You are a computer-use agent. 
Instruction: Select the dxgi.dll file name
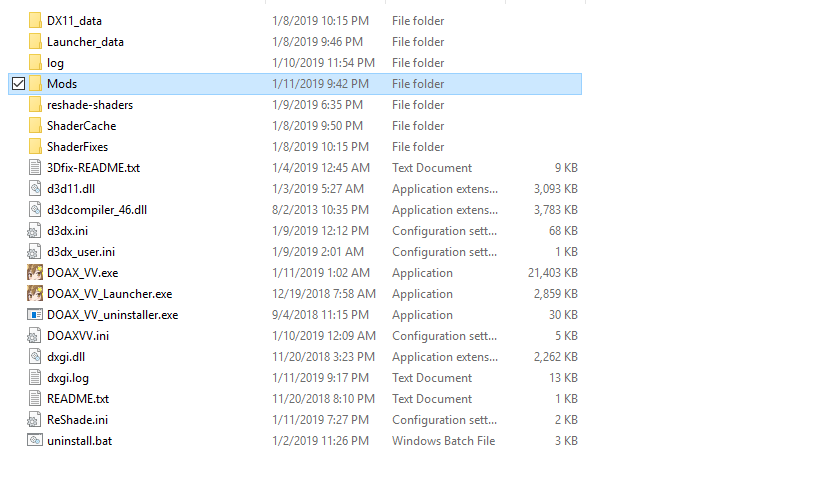coord(66,357)
